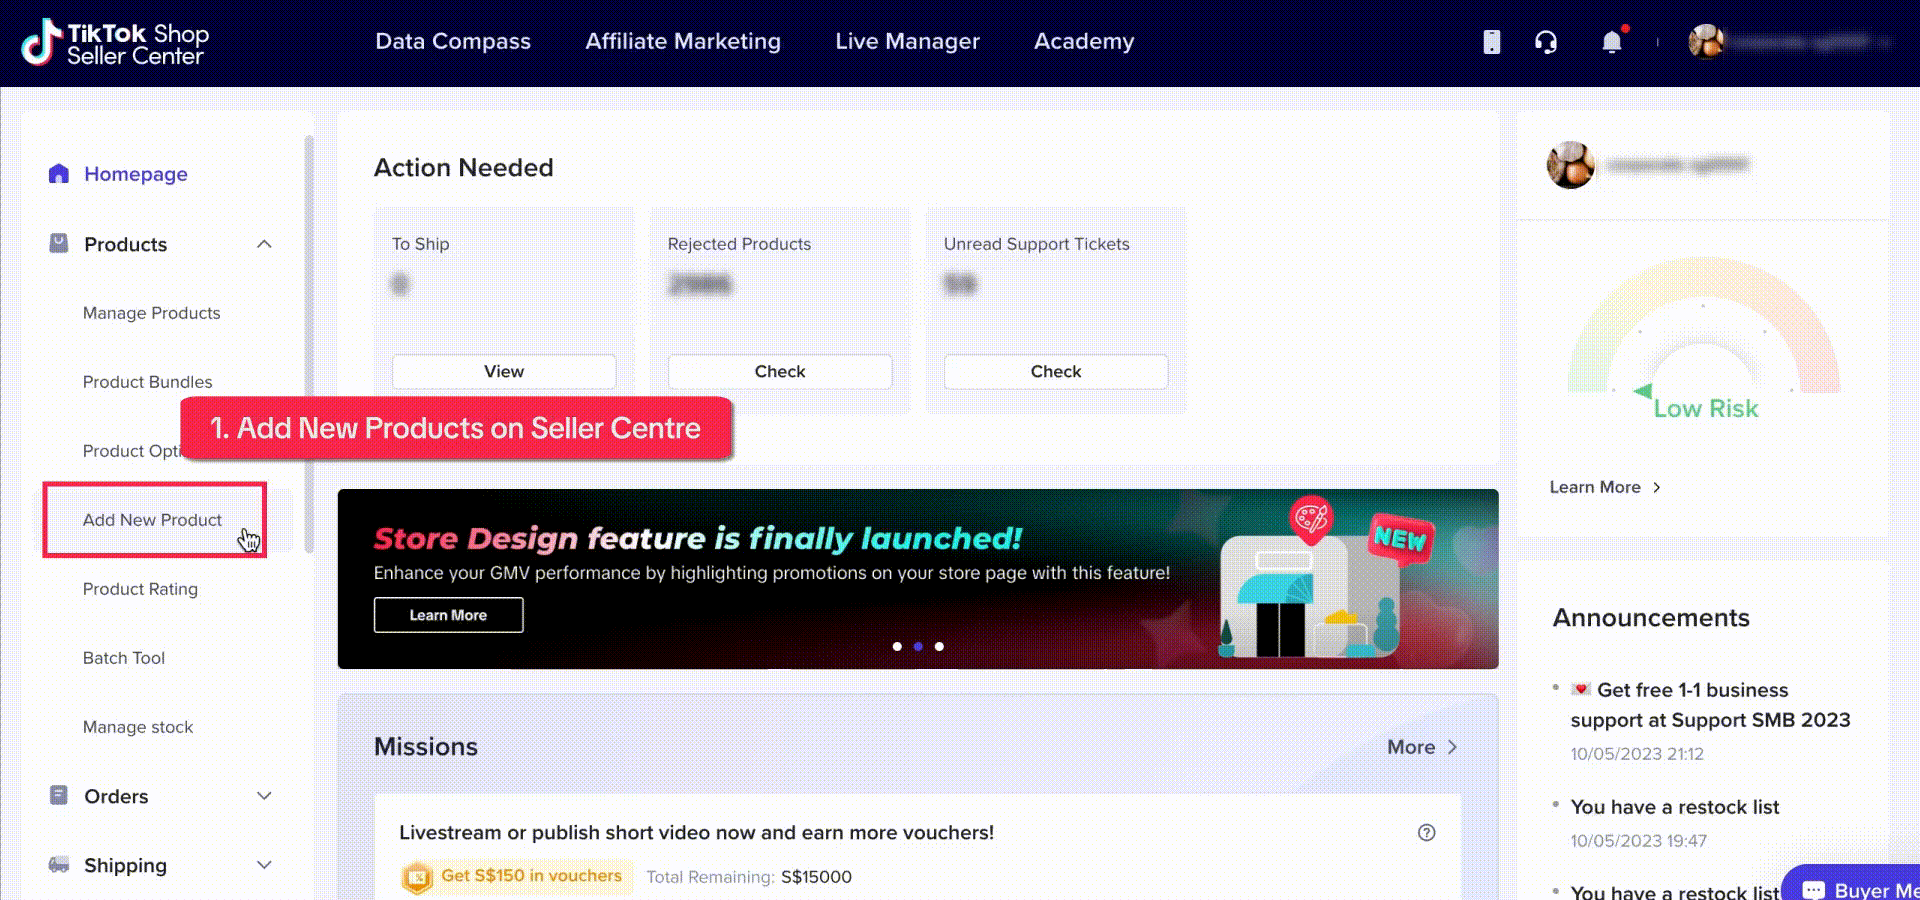Click Check under Rejected Products
The width and height of the screenshot is (1920, 900).
779,372
